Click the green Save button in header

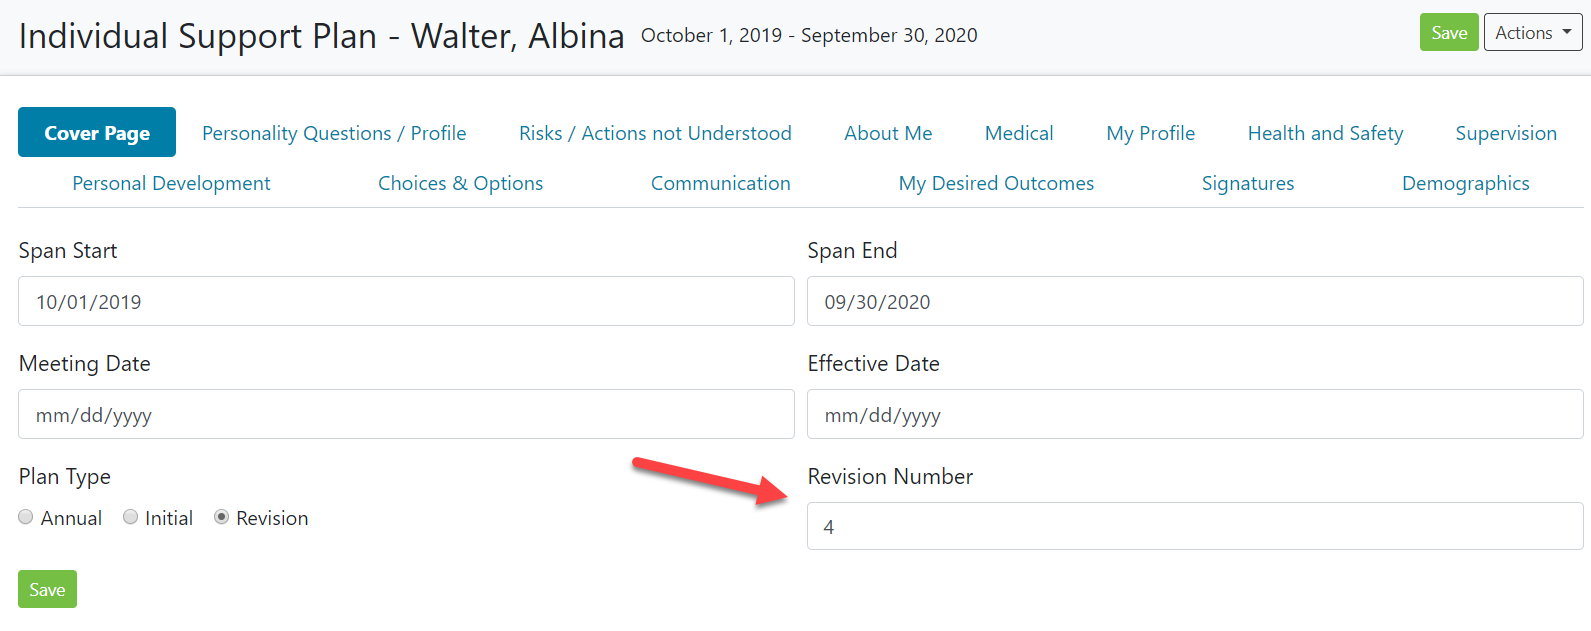1448,33
